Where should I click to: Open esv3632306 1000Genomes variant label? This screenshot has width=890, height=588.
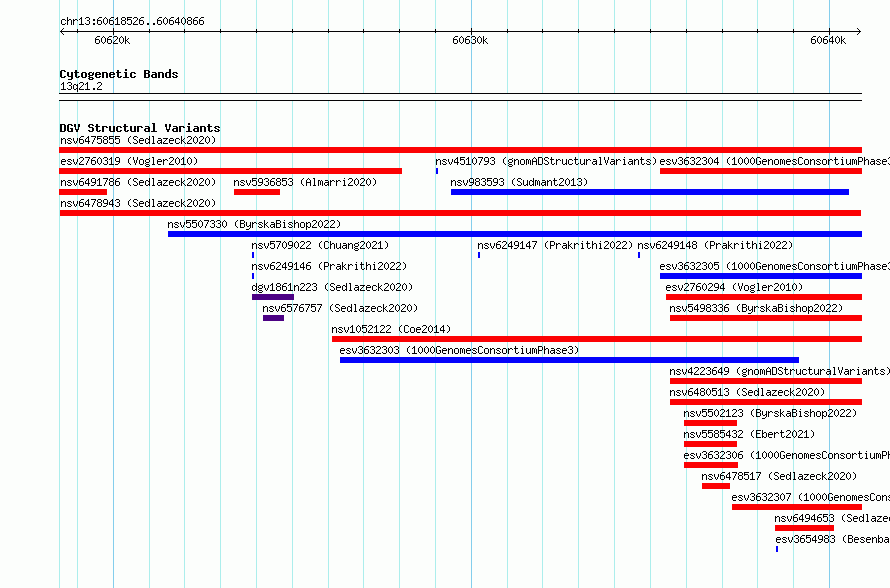click(786, 455)
